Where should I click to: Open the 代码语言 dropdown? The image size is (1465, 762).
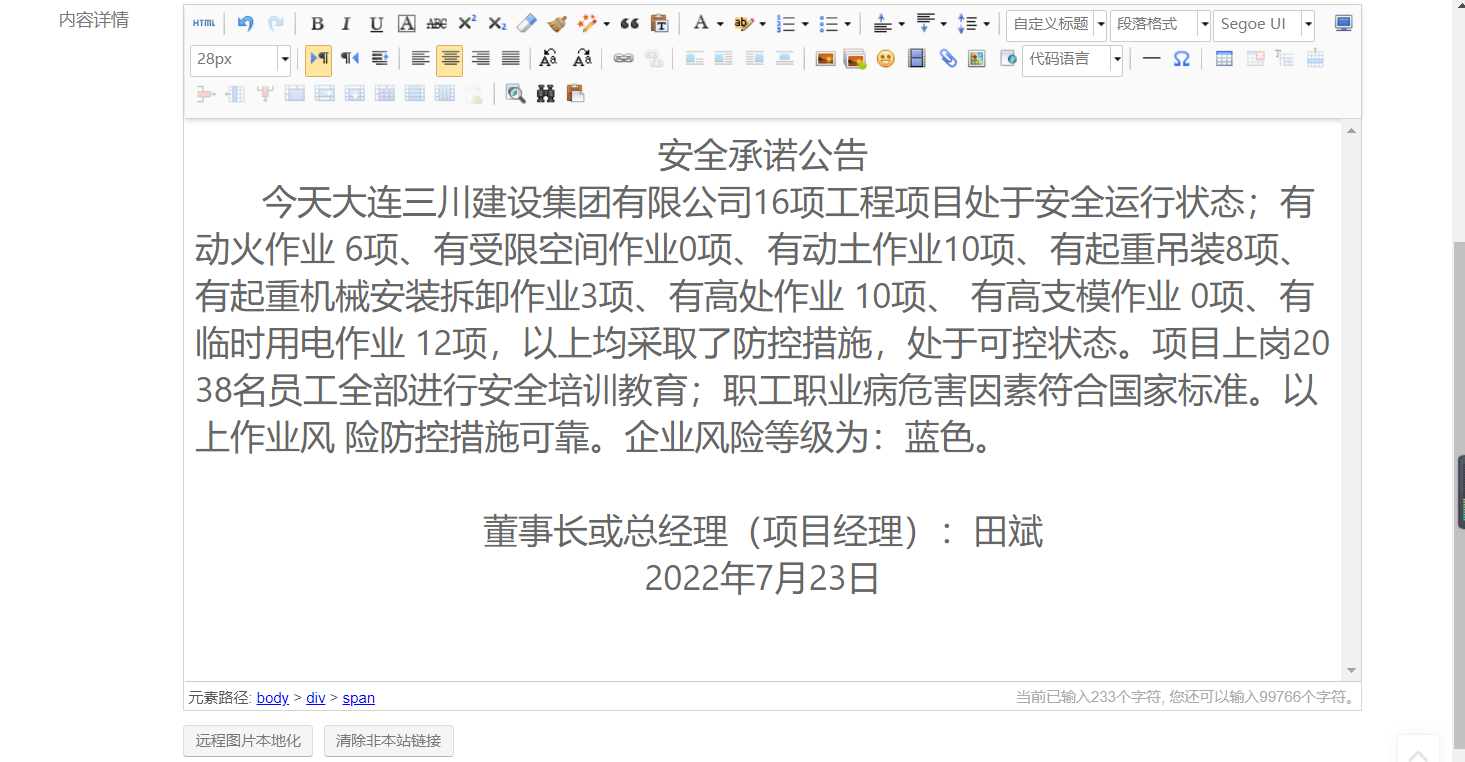[1073, 60]
